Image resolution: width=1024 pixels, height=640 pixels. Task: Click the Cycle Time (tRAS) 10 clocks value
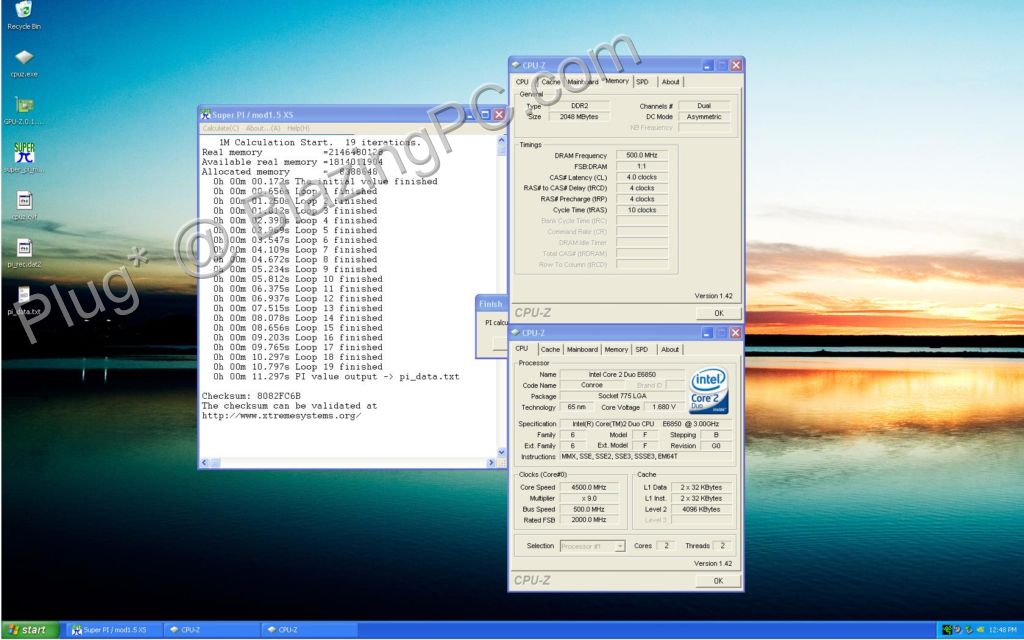[642, 210]
